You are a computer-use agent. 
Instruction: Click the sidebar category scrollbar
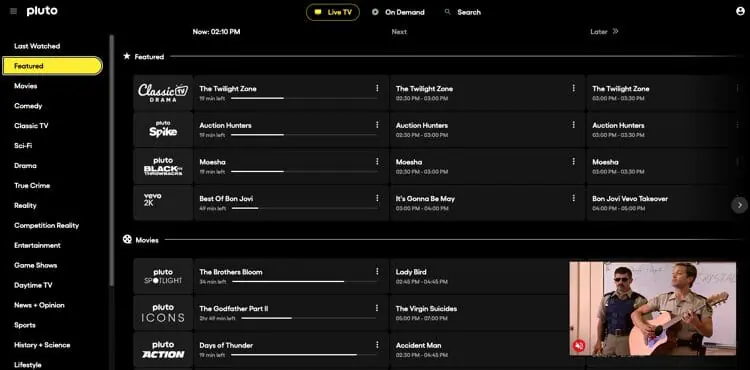click(111, 160)
